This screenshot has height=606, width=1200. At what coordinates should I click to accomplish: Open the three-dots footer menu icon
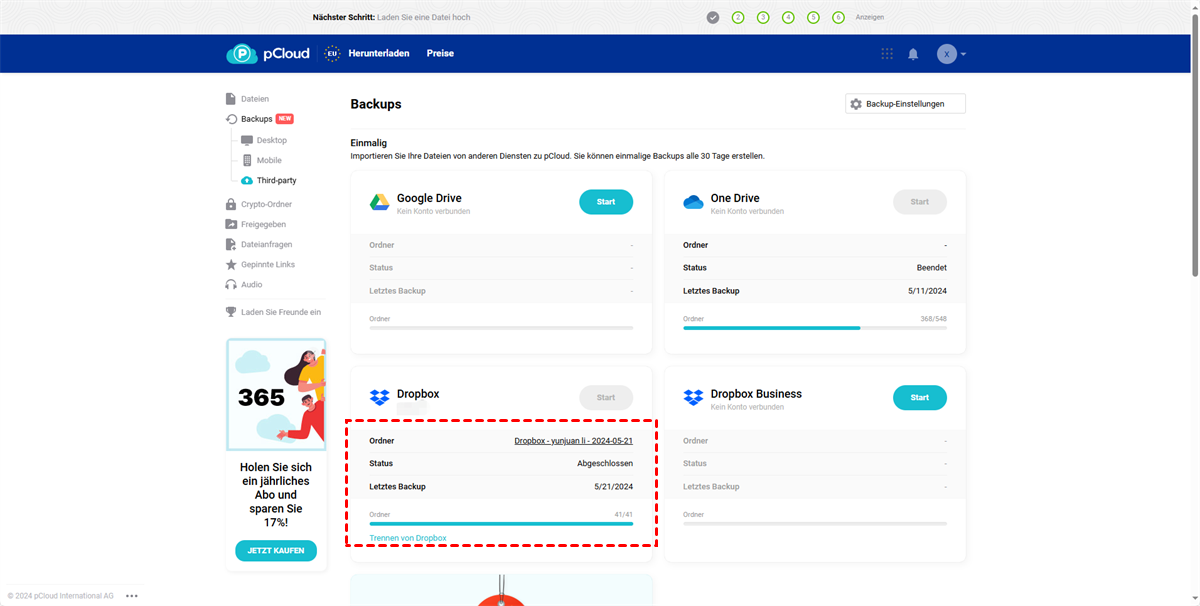point(132,596)
